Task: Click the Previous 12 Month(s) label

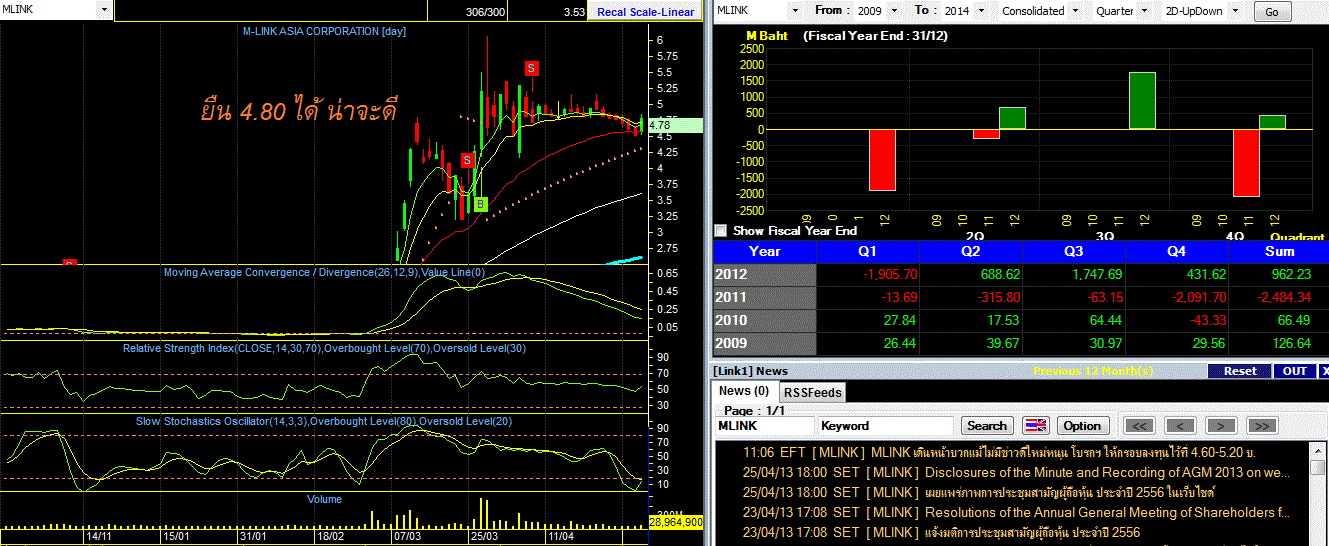Action: [x=1093, y=371]
